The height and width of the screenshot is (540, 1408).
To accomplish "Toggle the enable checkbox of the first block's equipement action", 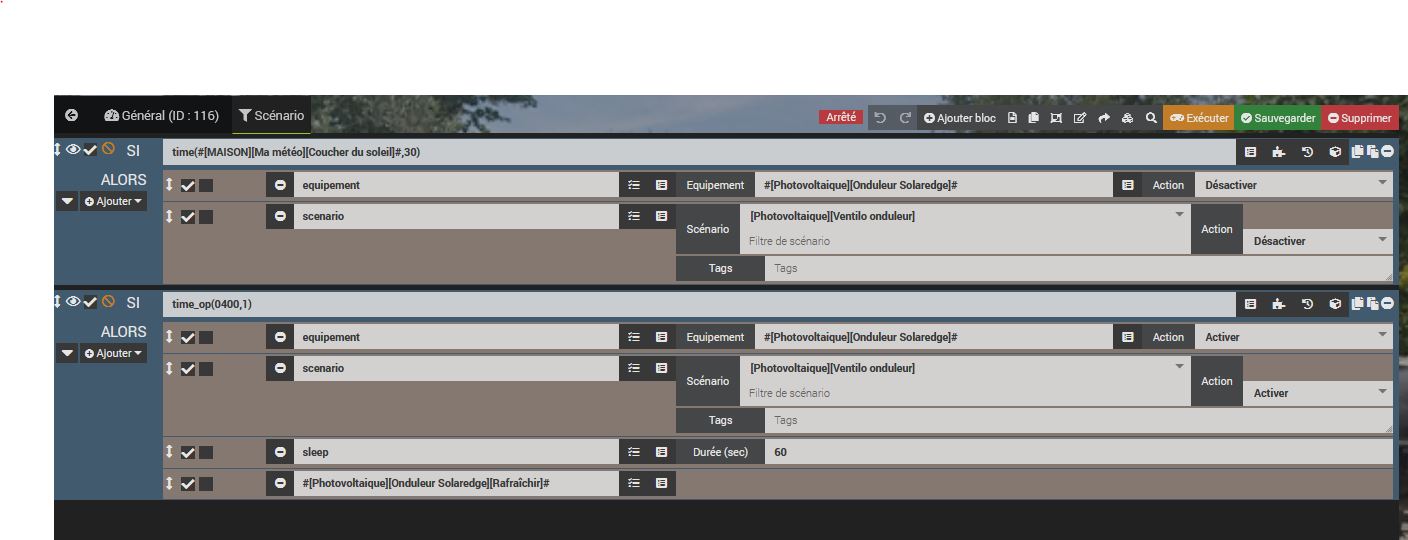I will pos(188,185).
